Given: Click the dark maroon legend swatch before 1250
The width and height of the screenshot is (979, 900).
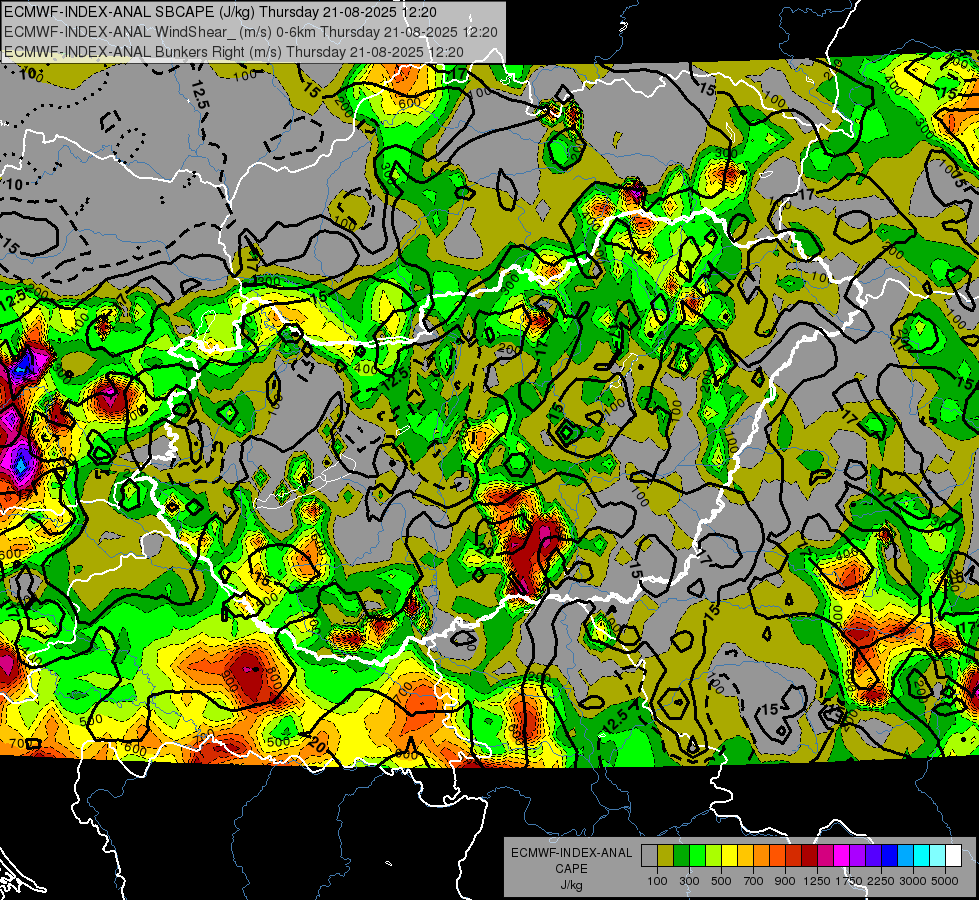Looking at the screenshot, I should click(x=810, y=856).
